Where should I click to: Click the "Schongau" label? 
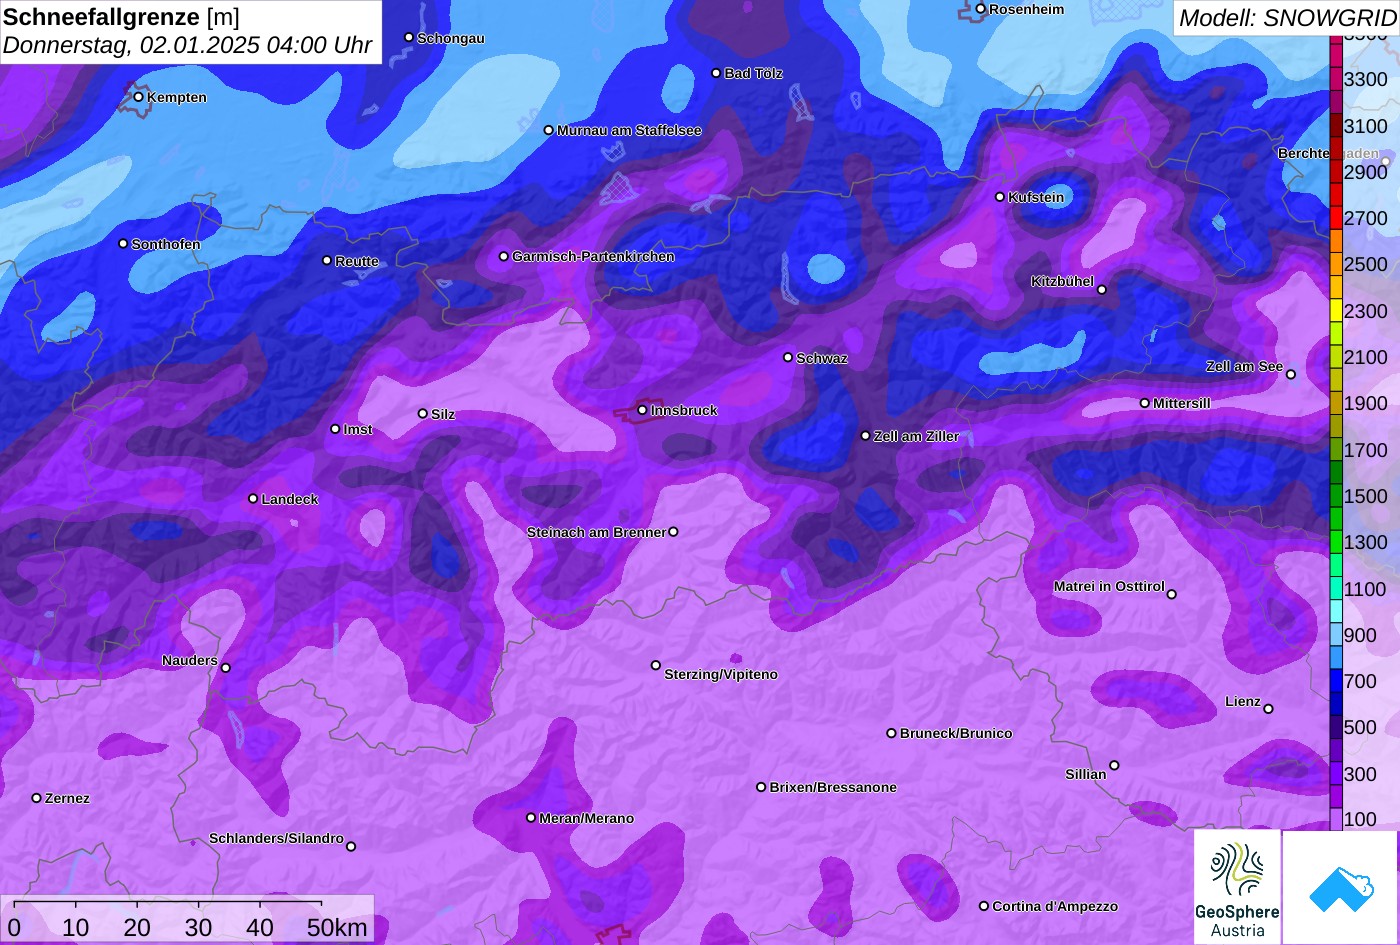click(451, 39)
